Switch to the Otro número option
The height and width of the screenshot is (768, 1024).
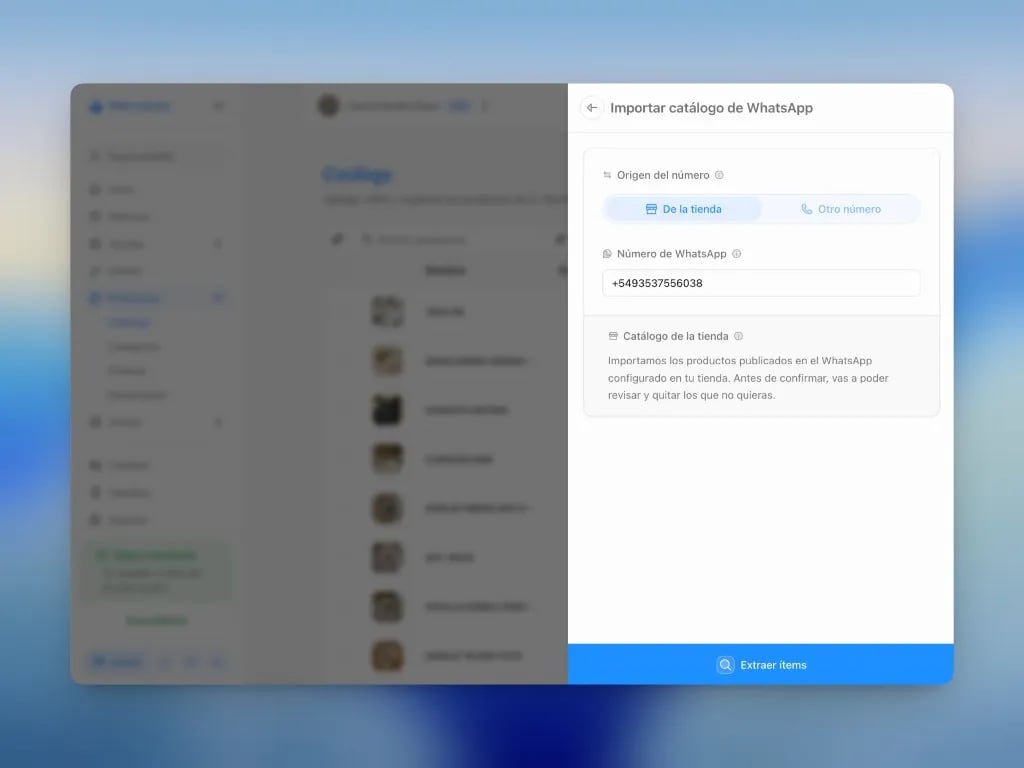coord(840,209)
